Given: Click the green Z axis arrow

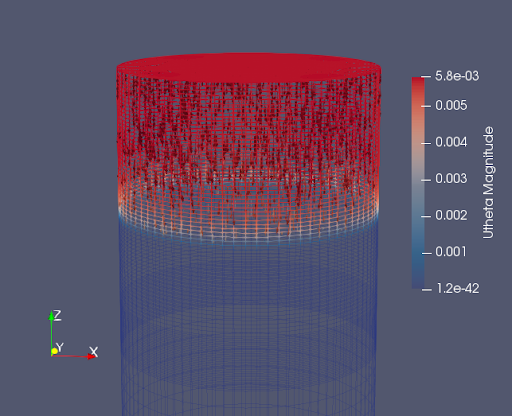Looking at the screenshot, I should 51,332.
